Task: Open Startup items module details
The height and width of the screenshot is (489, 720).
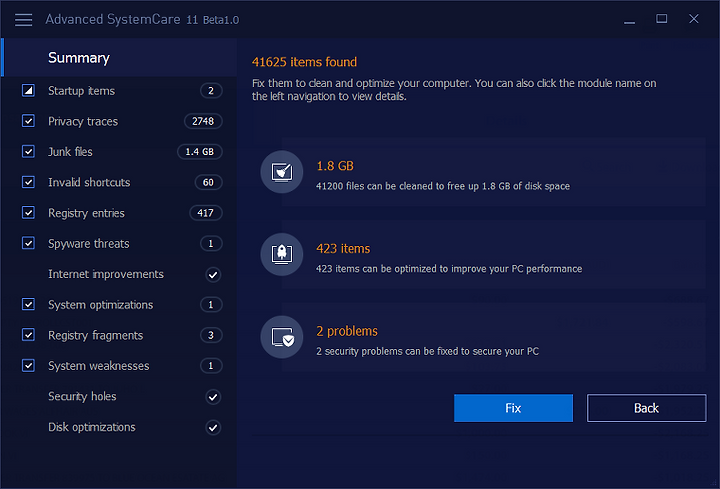Action: pos(81,91)
